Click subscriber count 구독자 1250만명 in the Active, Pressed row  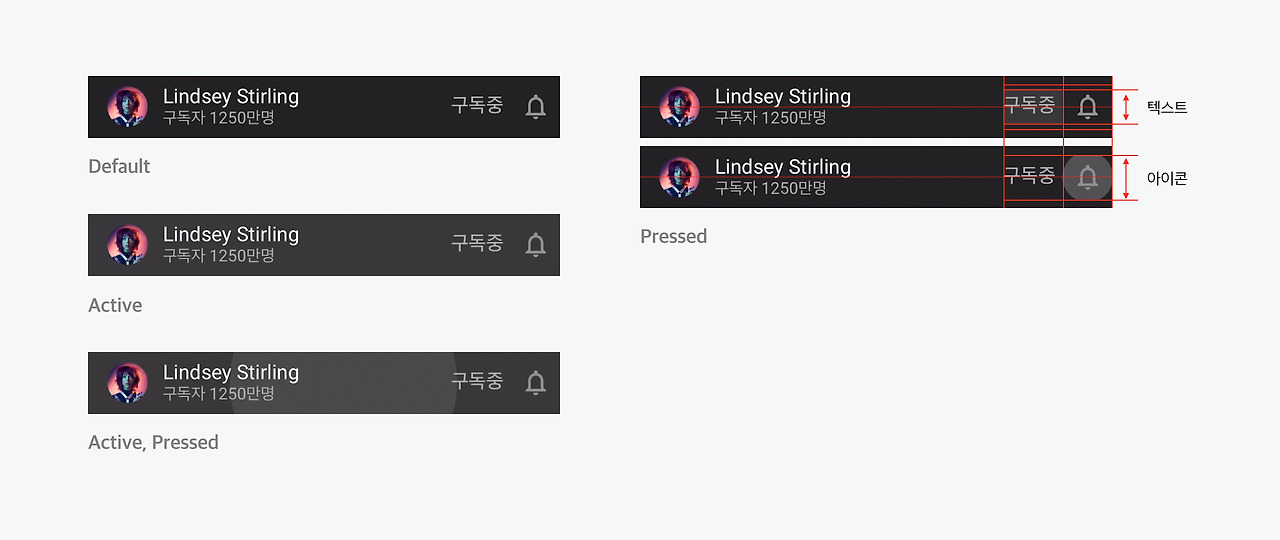(219, 394)
